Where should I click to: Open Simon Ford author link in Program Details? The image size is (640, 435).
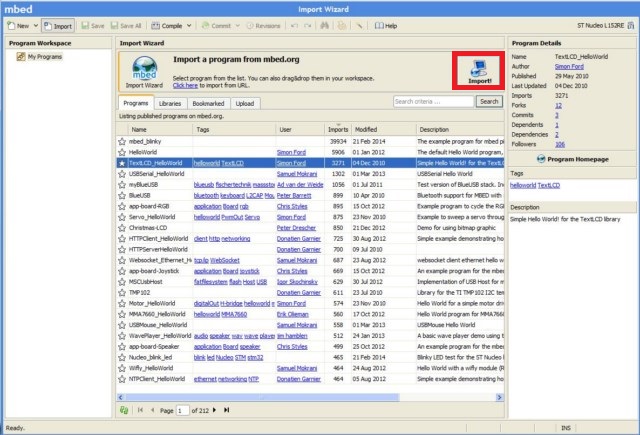pyautogui.click(x=569, y=66)
